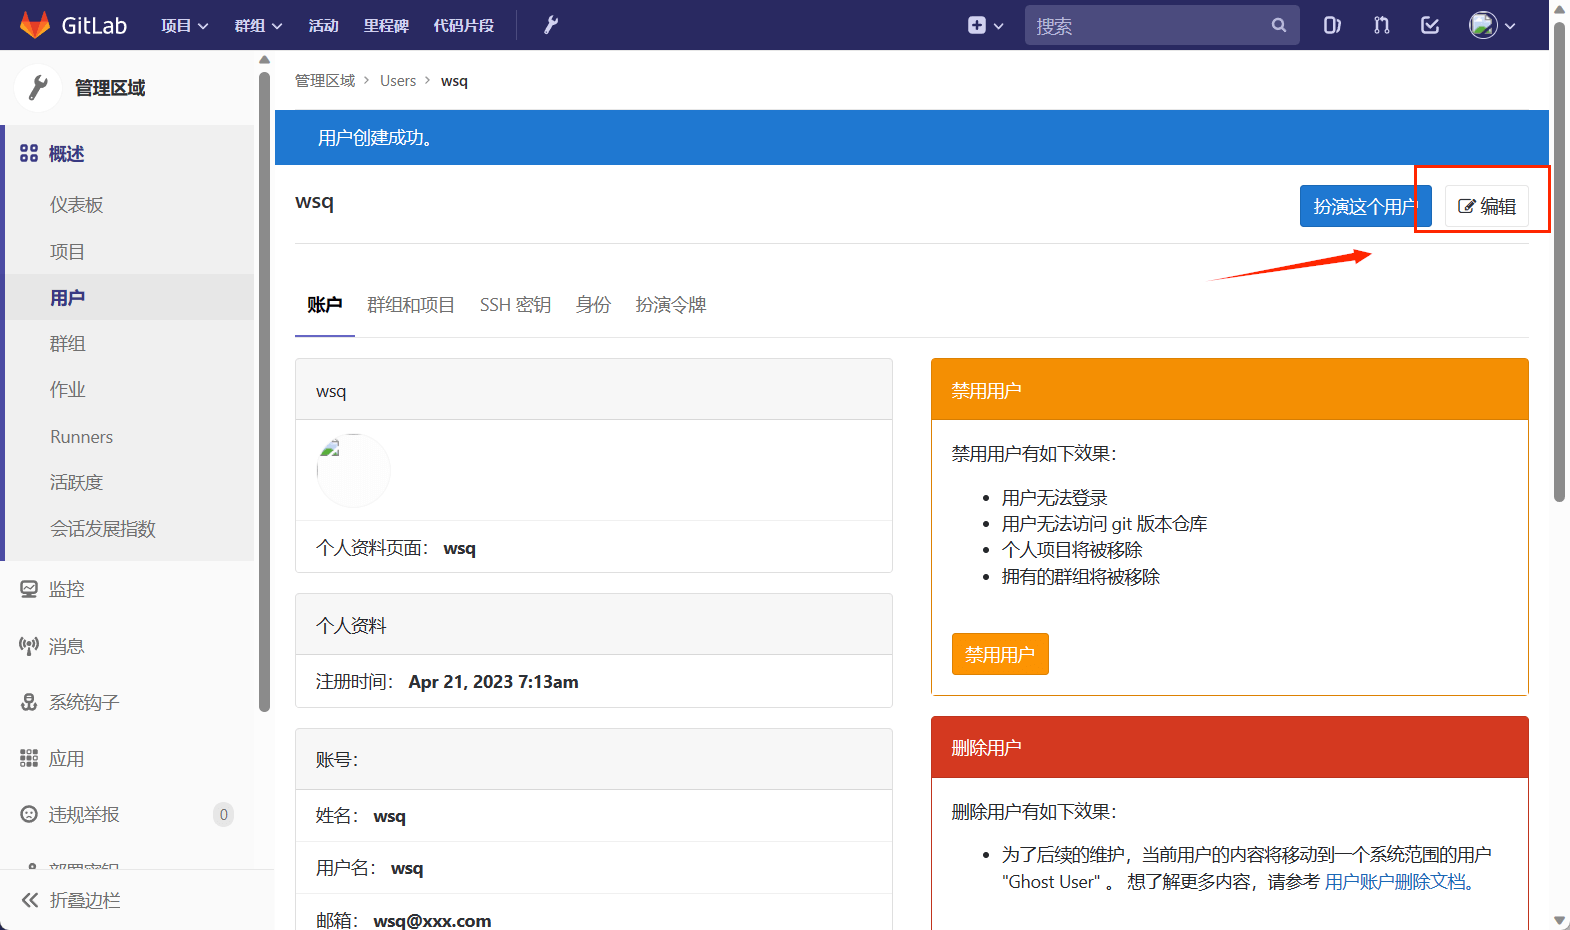This screenshot has height=930, width=1570.
Task: Open 里程碑 in top navigation
Action: click(x=386, y=26)
